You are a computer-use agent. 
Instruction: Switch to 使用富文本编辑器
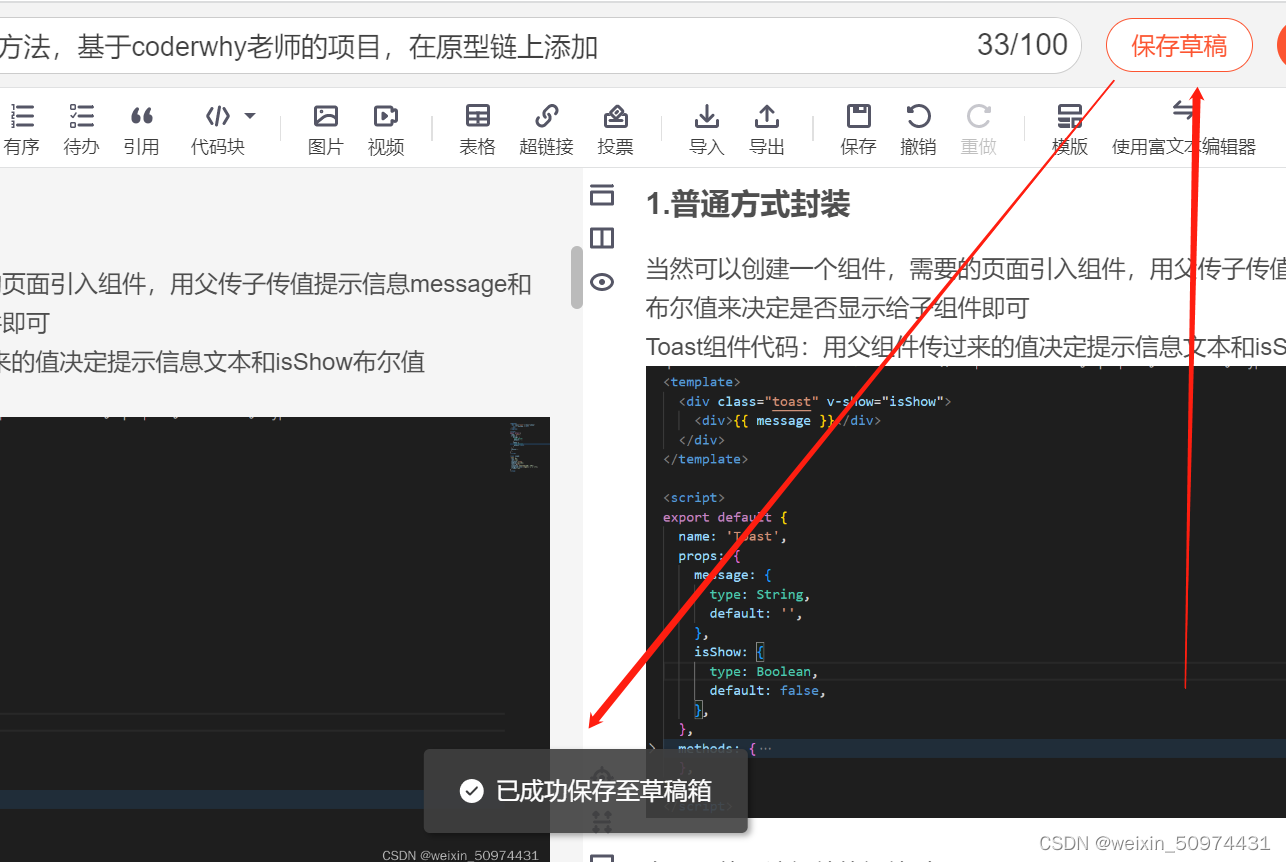(1184, 129)
